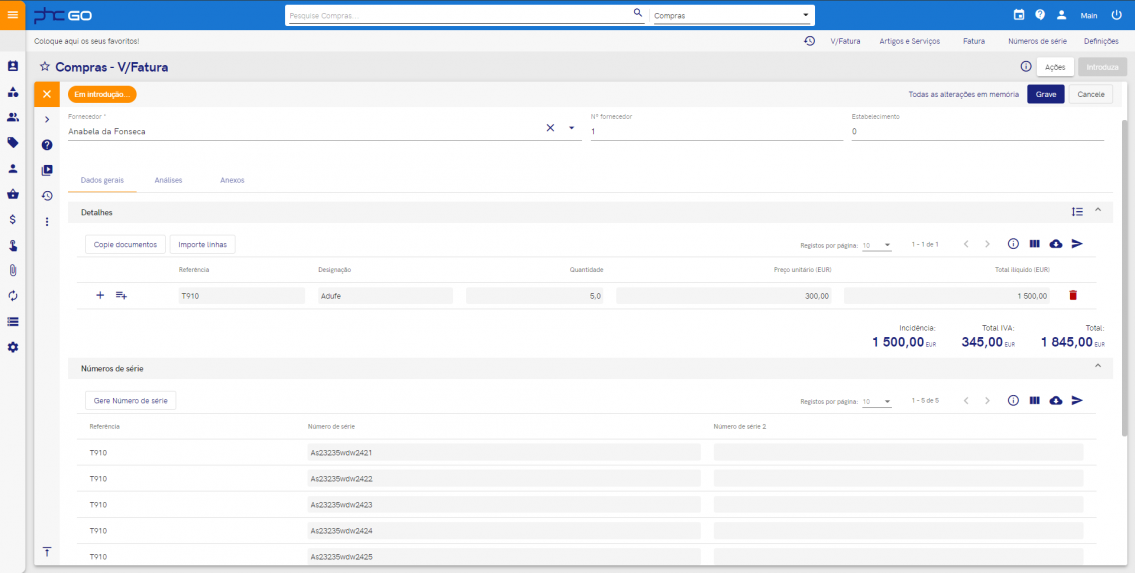The height and width of the screenshot is (573, 1135).
Task: Open the help question mark in header
Action: coord(1040,15)
